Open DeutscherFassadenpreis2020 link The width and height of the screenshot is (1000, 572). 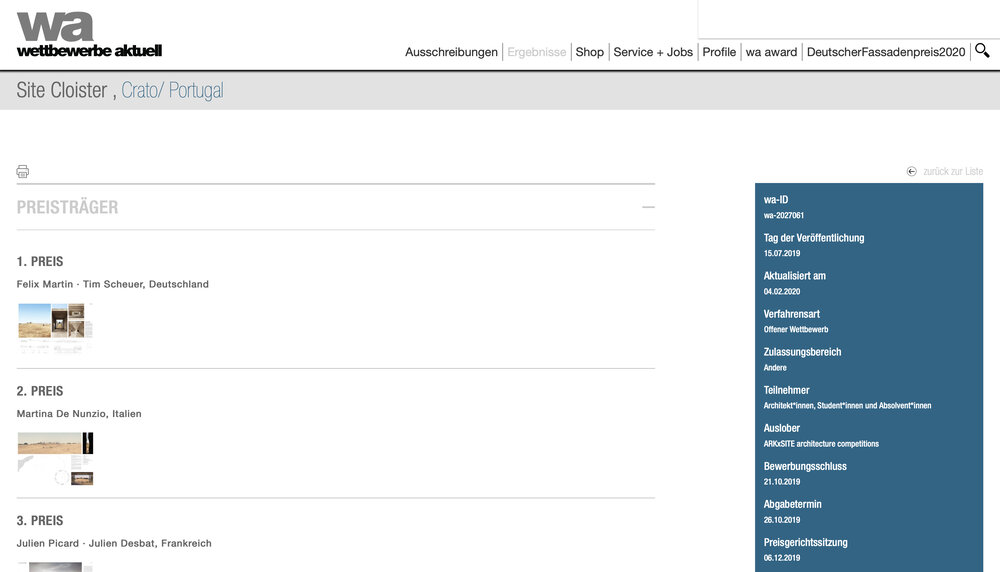click(x=885, y=52)
